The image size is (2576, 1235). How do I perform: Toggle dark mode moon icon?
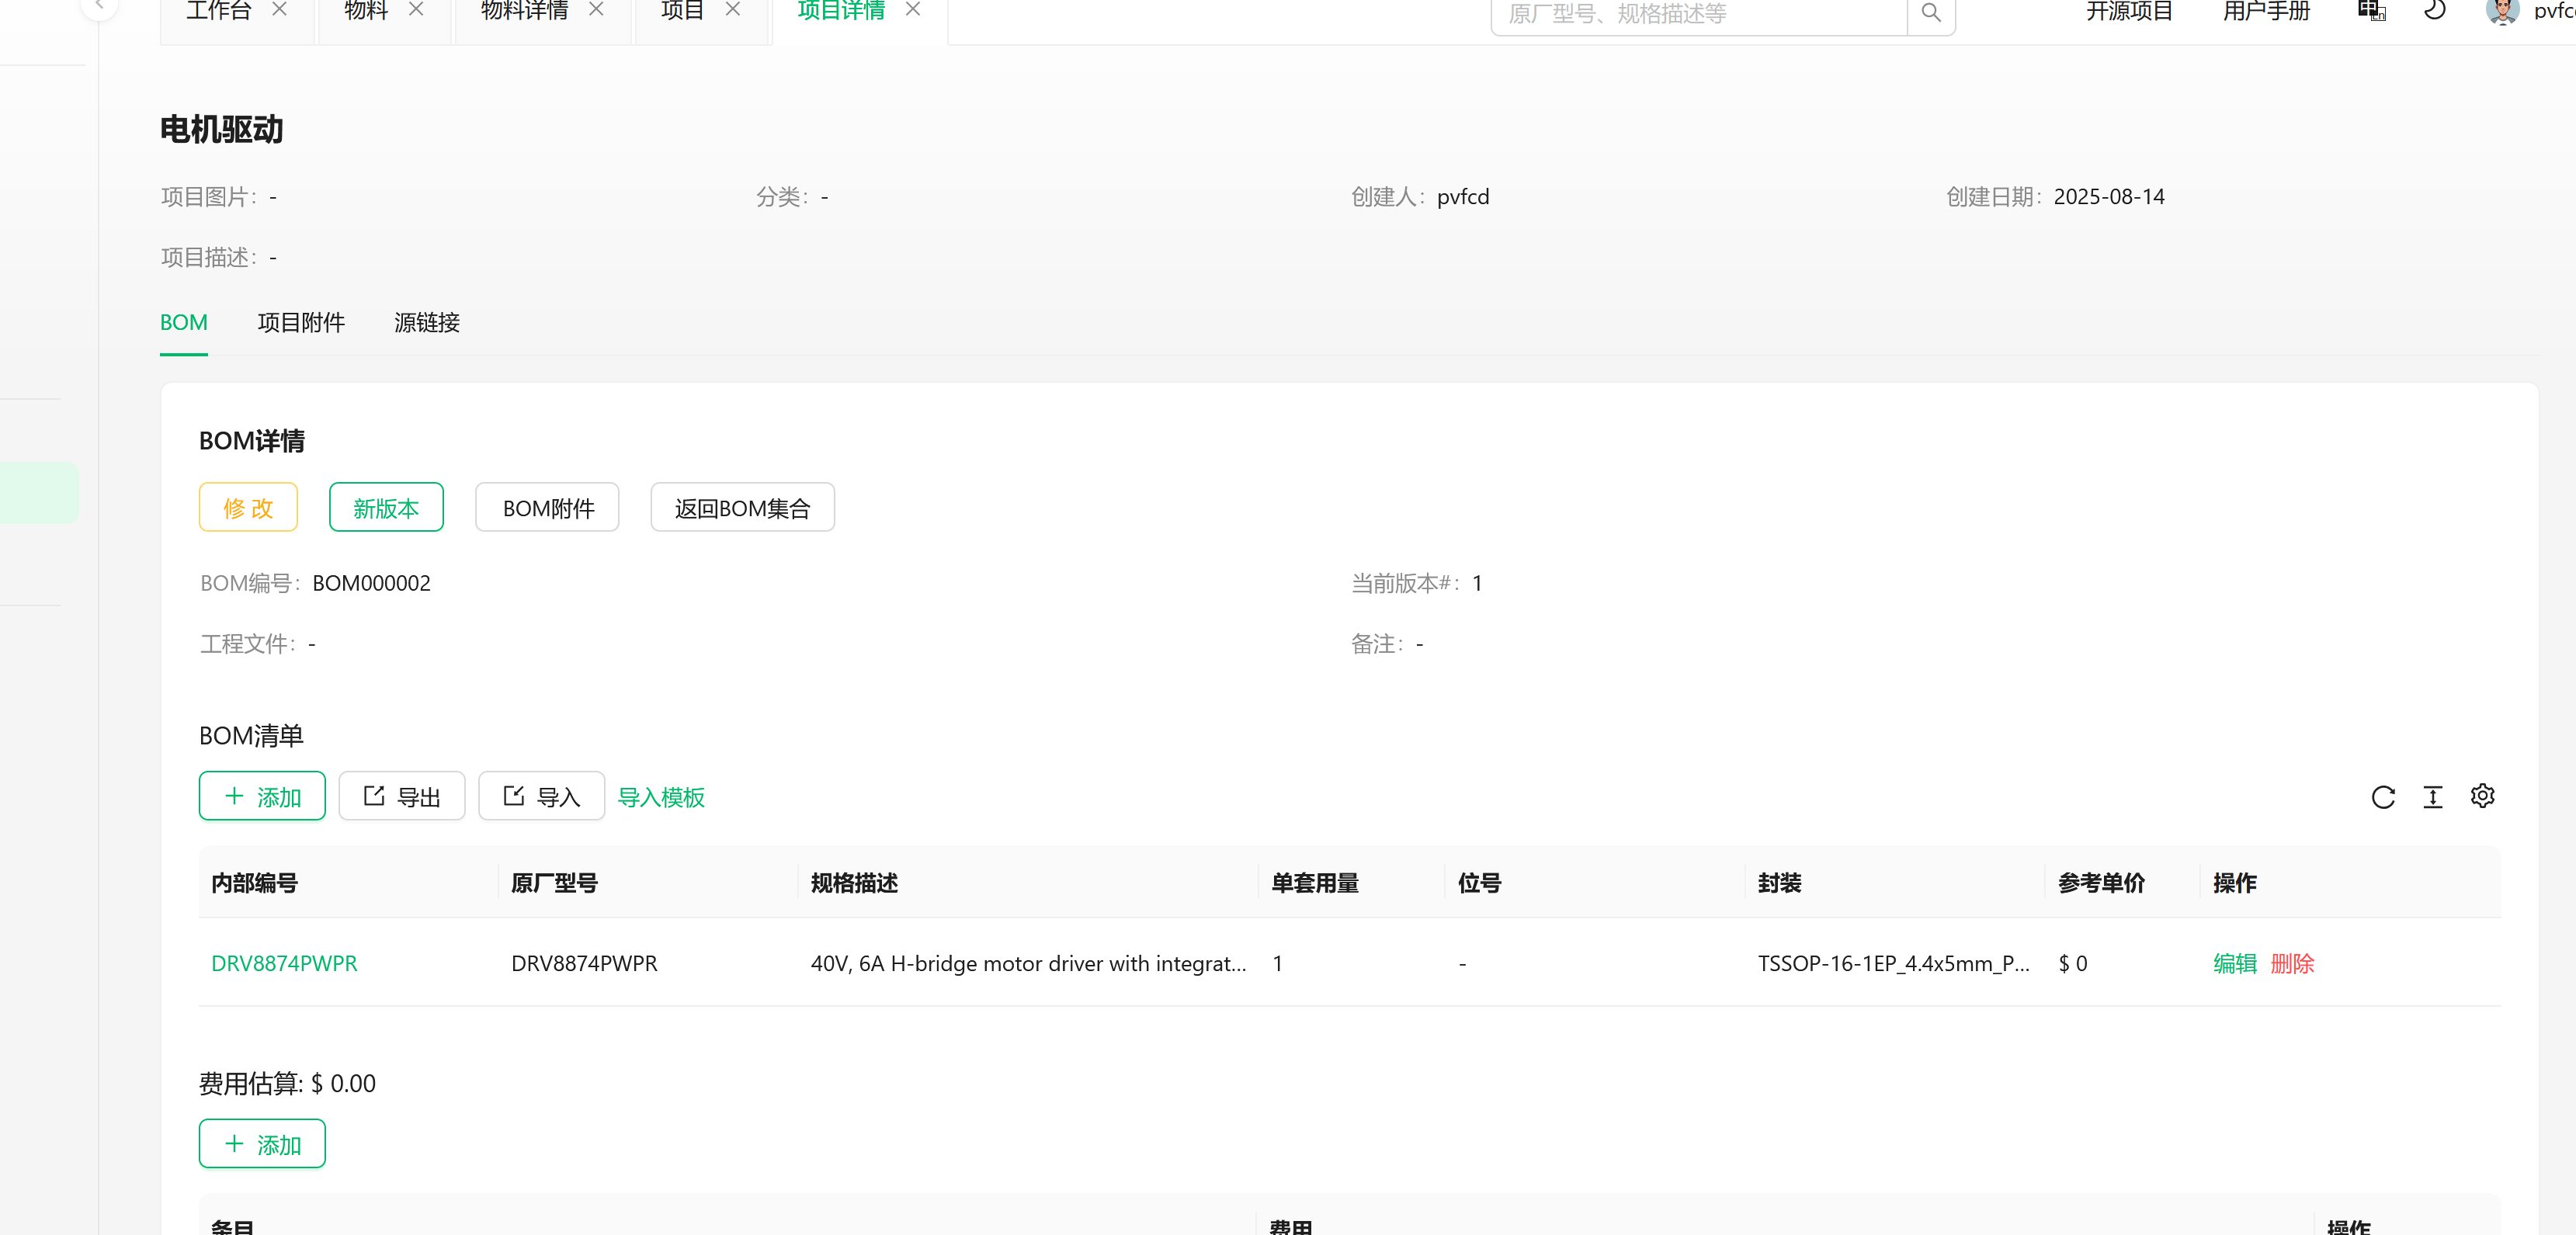tap(2435, 11)
